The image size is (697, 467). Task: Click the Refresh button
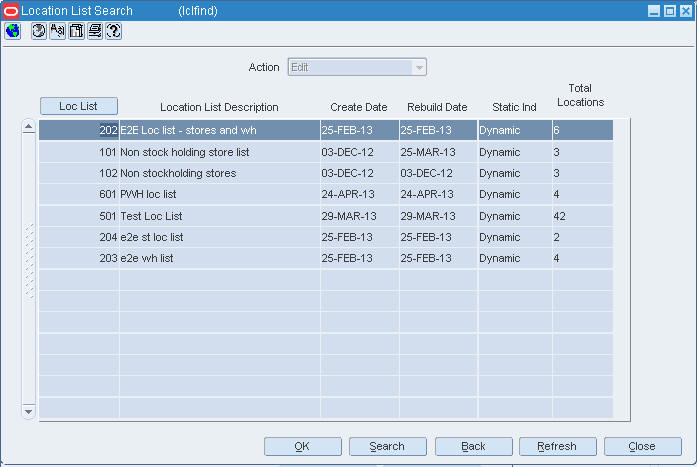coord(558,446)
